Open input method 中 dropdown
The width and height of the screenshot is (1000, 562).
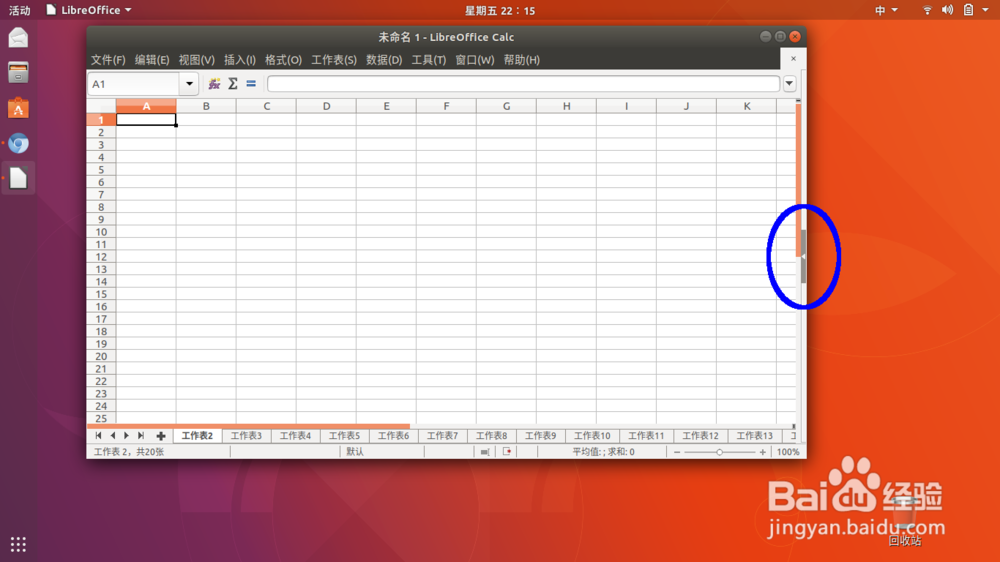click(886, 10)
